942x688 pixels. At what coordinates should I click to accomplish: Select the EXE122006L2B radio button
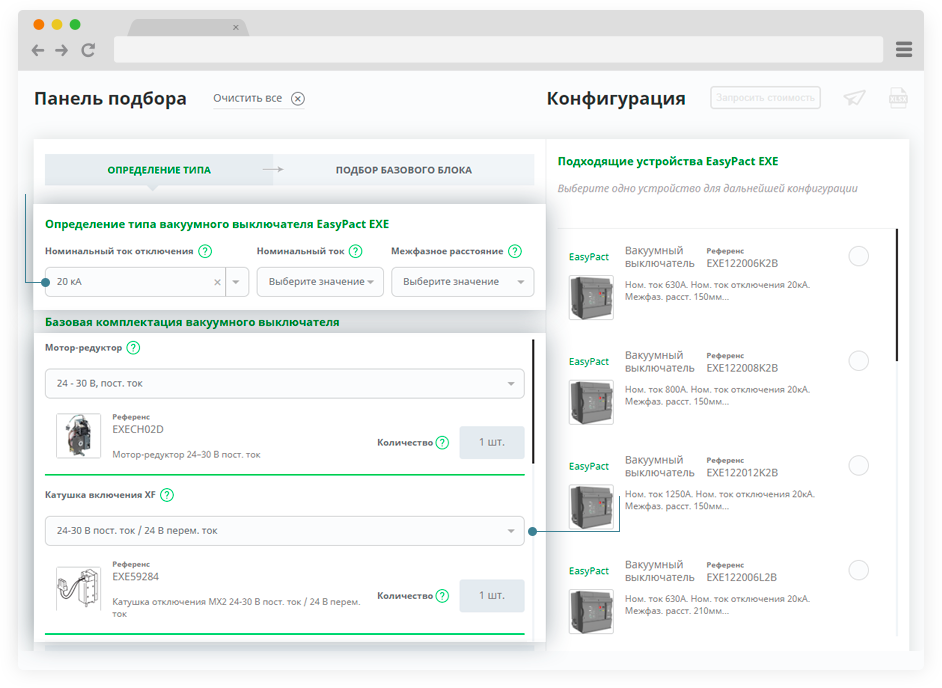pos(858,570)
